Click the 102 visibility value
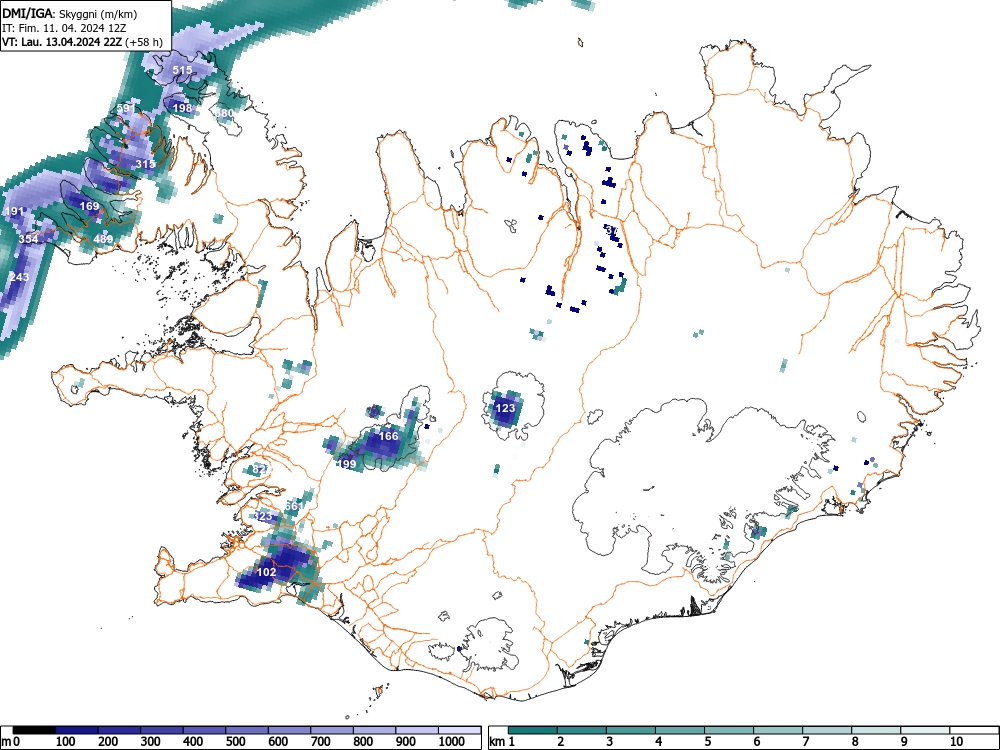The image size is (1000, 750). pyautogui.click(x=266, y=572)
